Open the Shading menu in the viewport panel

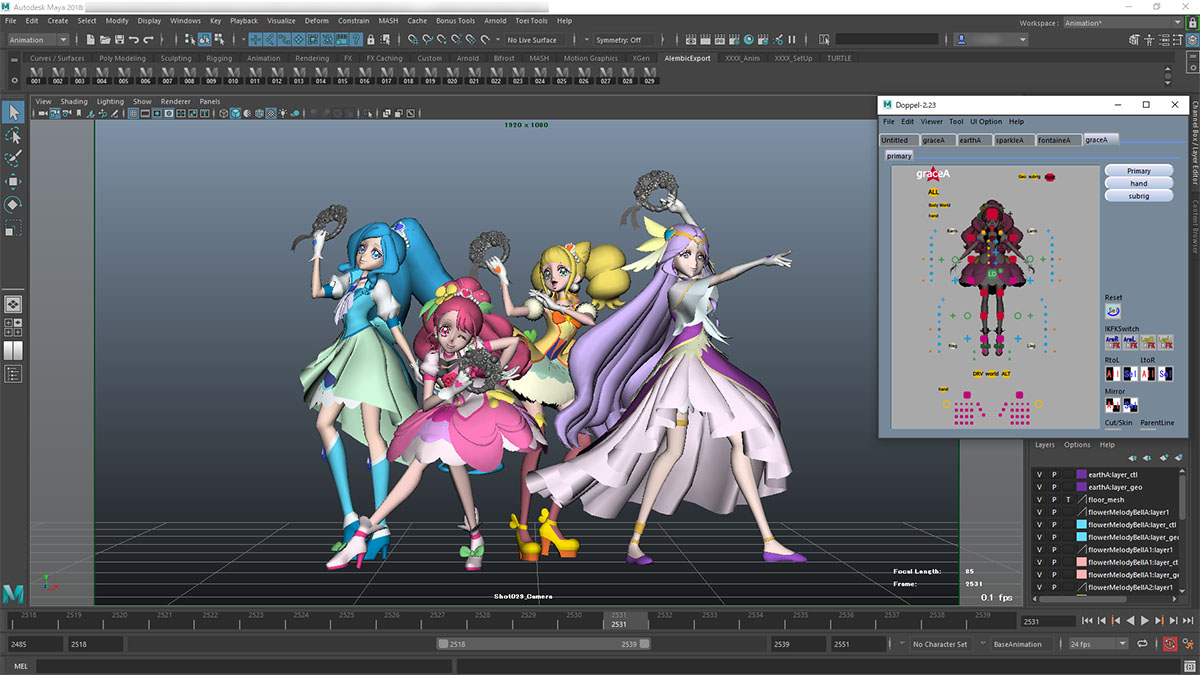point(74,101)
